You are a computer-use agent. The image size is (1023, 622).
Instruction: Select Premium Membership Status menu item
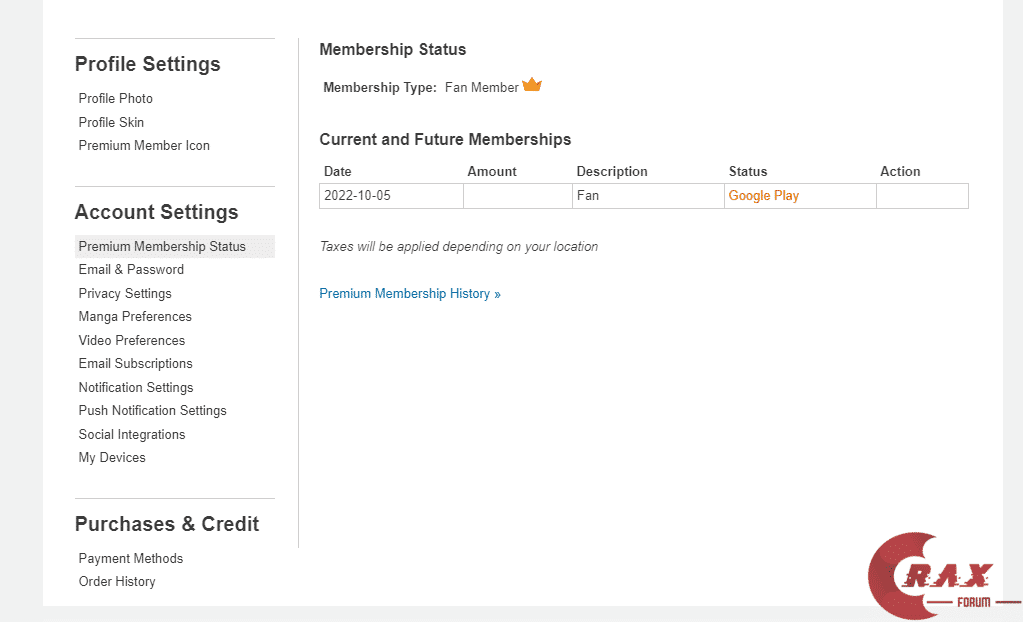pyautogui.click(x=162, y=247)
